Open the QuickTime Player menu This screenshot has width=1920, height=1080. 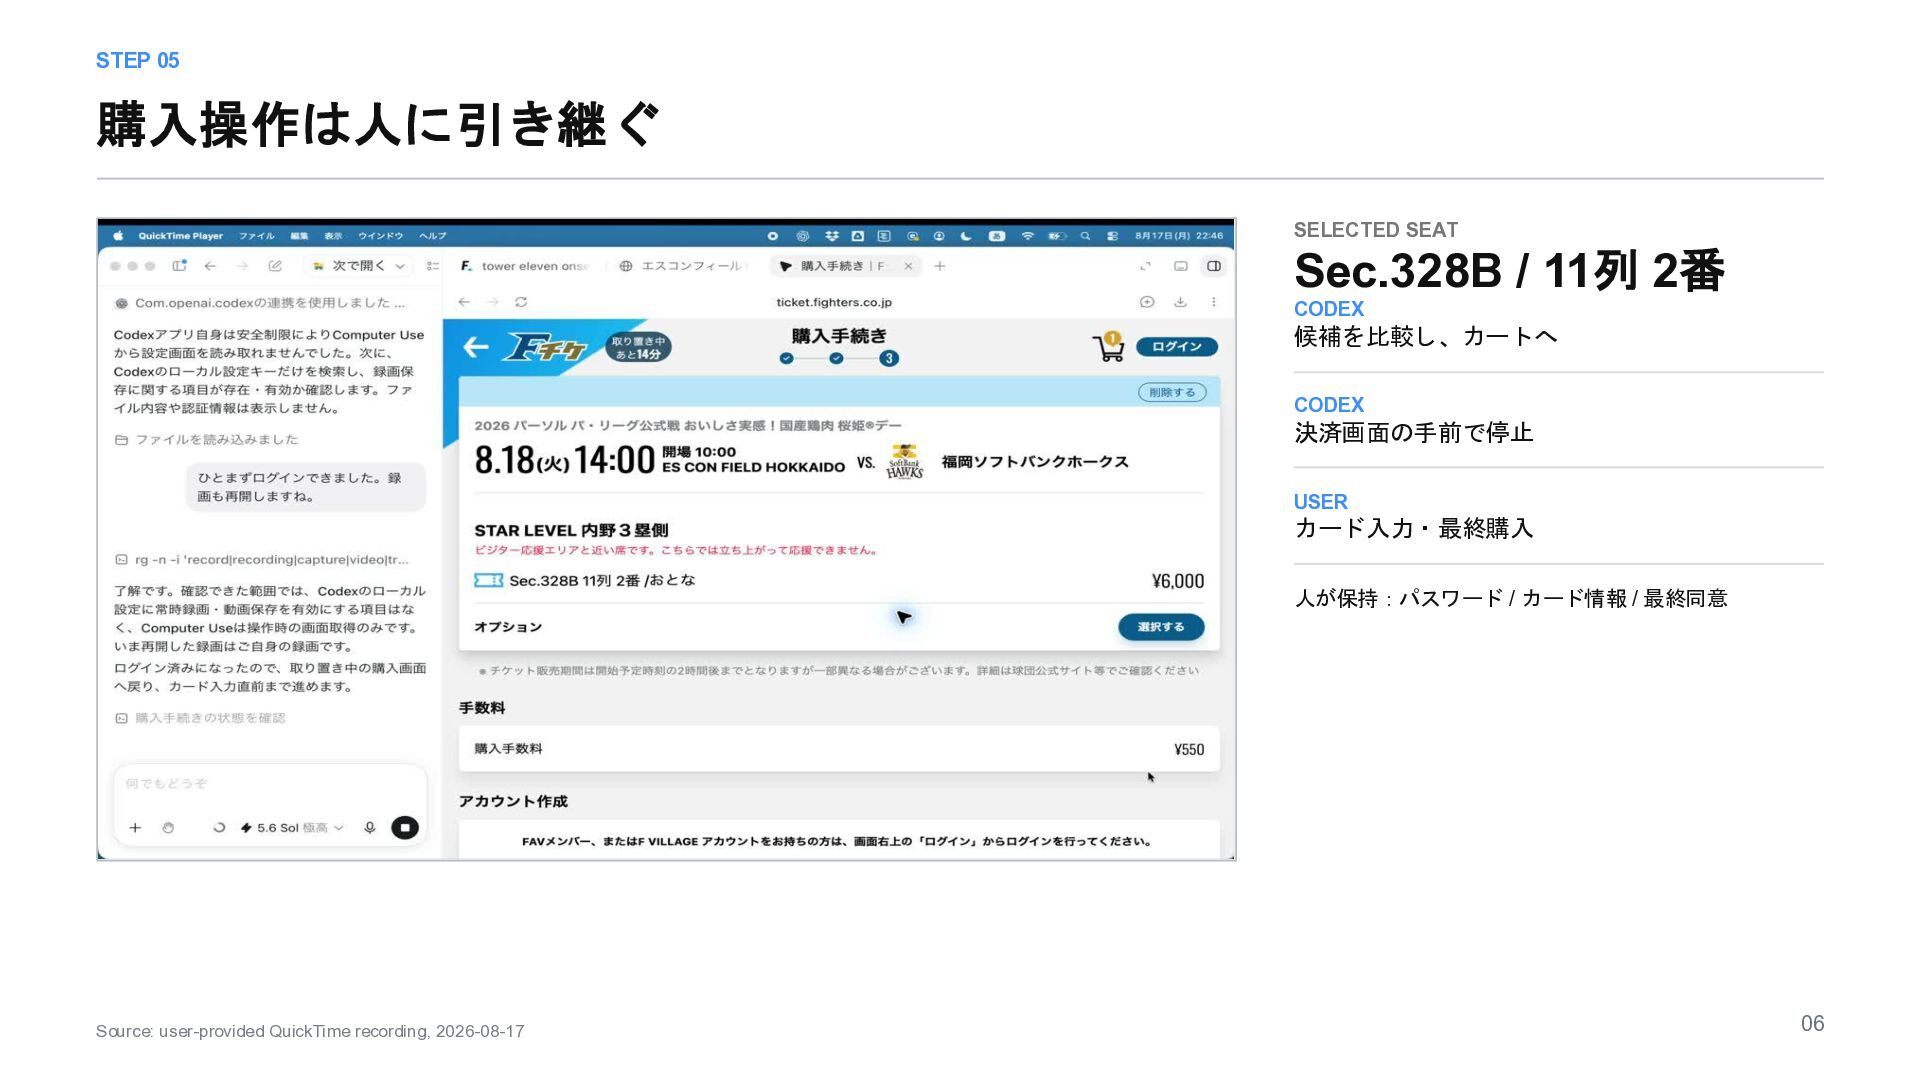tap(180, 236)
